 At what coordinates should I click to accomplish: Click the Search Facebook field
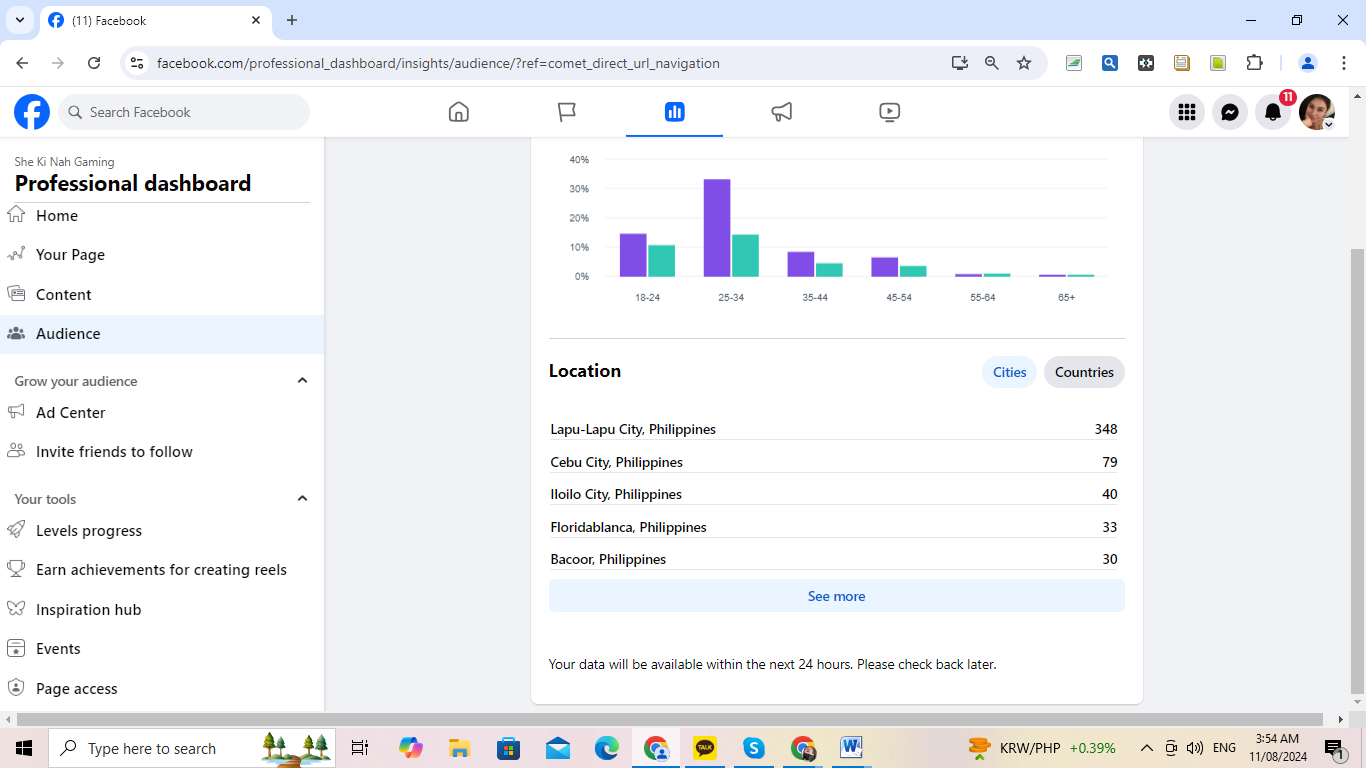point(184,112)
